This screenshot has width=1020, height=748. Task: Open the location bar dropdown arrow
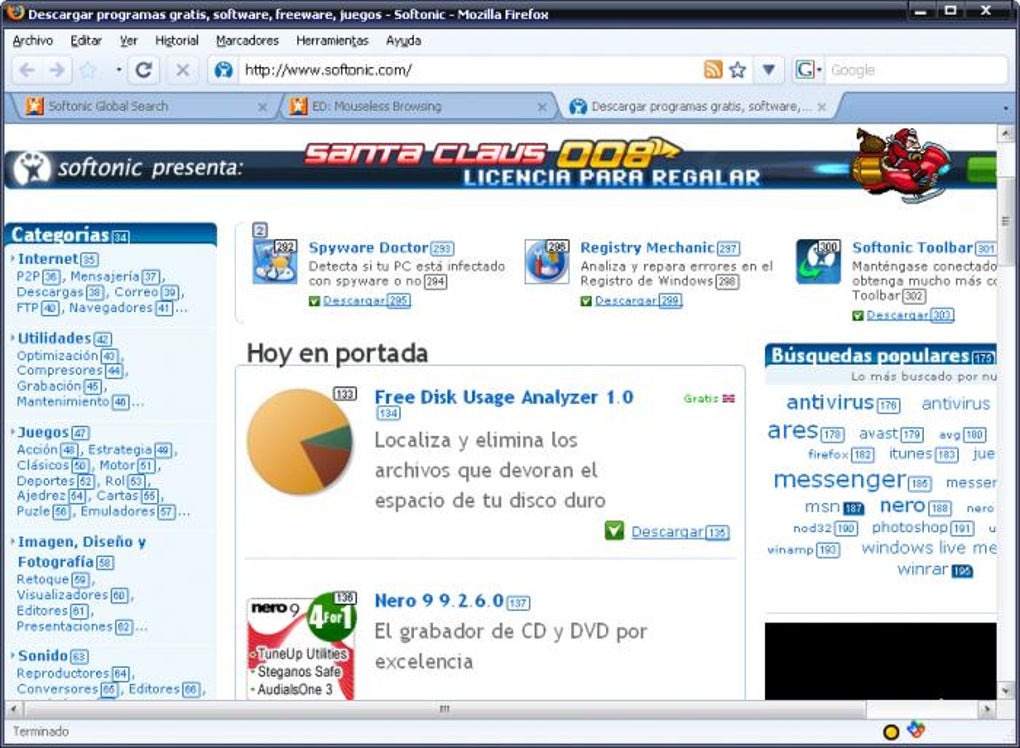pyautogui.click(x=768, y=71)
